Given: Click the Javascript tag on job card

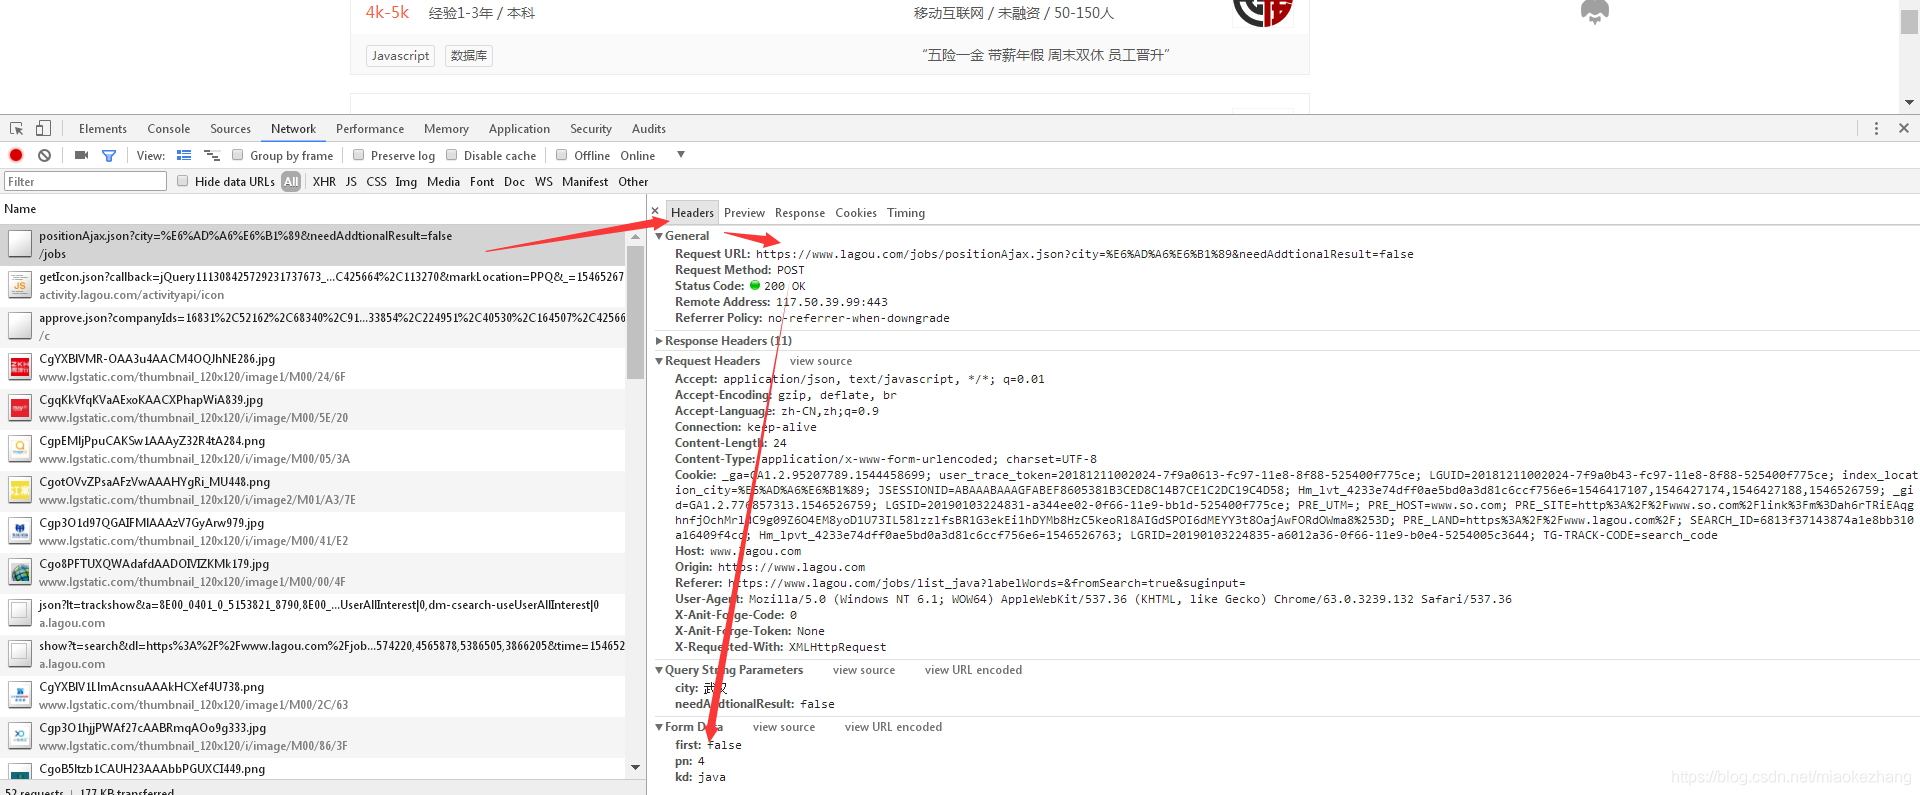Looking at the screenshot, I should pos(400,56).
